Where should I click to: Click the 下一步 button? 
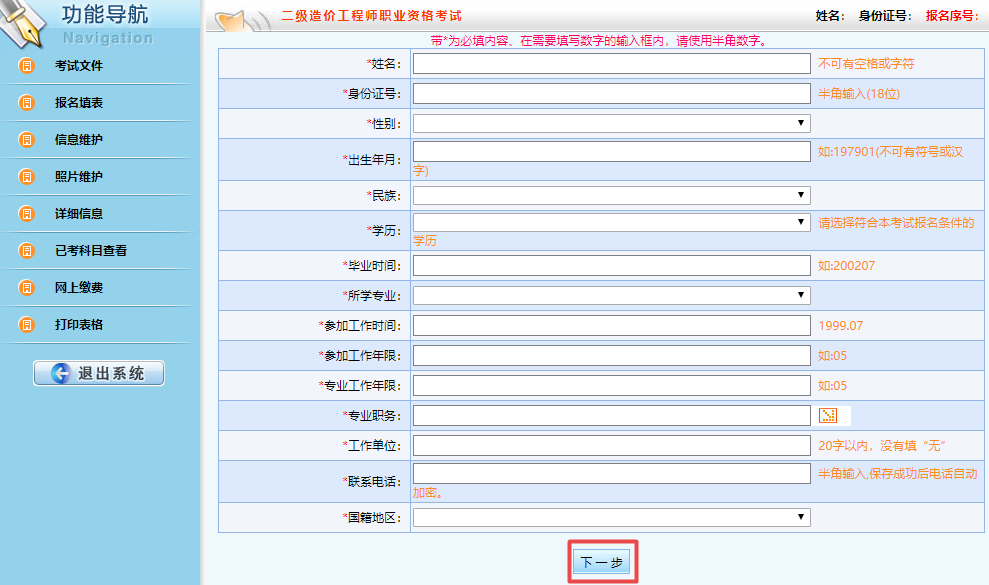[x=602, y=563]
